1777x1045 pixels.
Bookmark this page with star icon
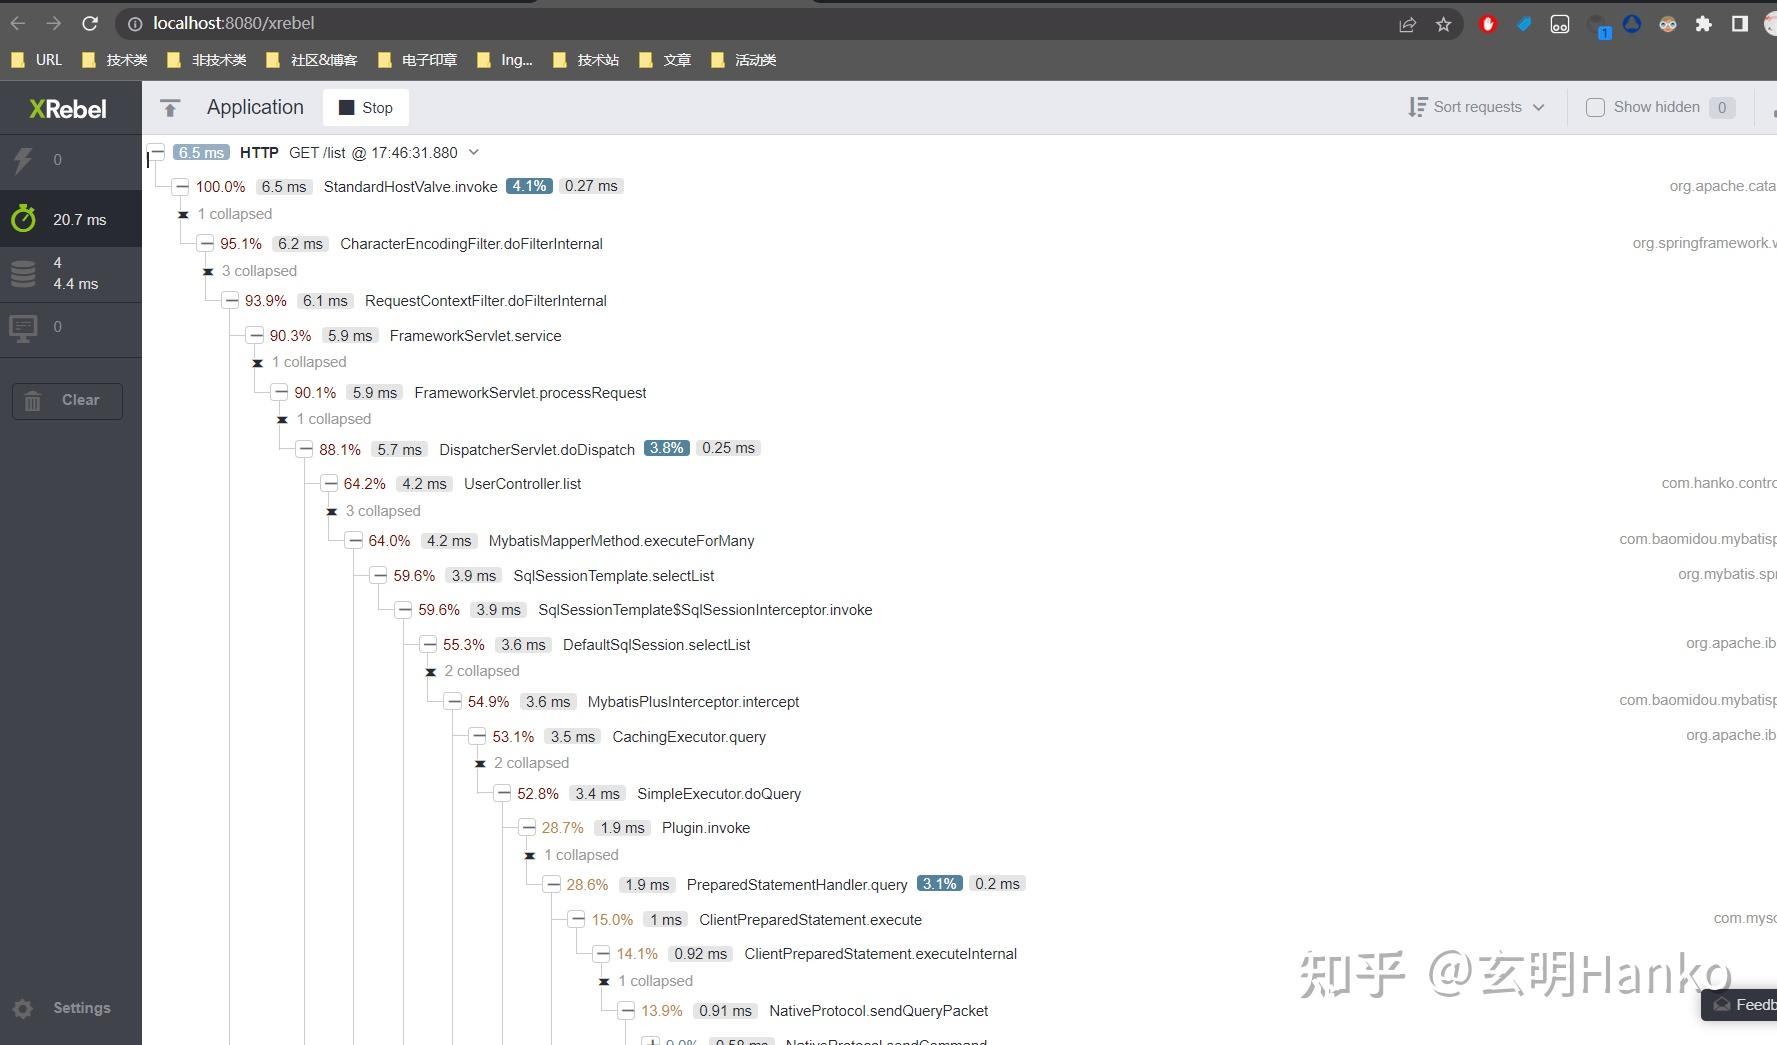coord(1443,24)
